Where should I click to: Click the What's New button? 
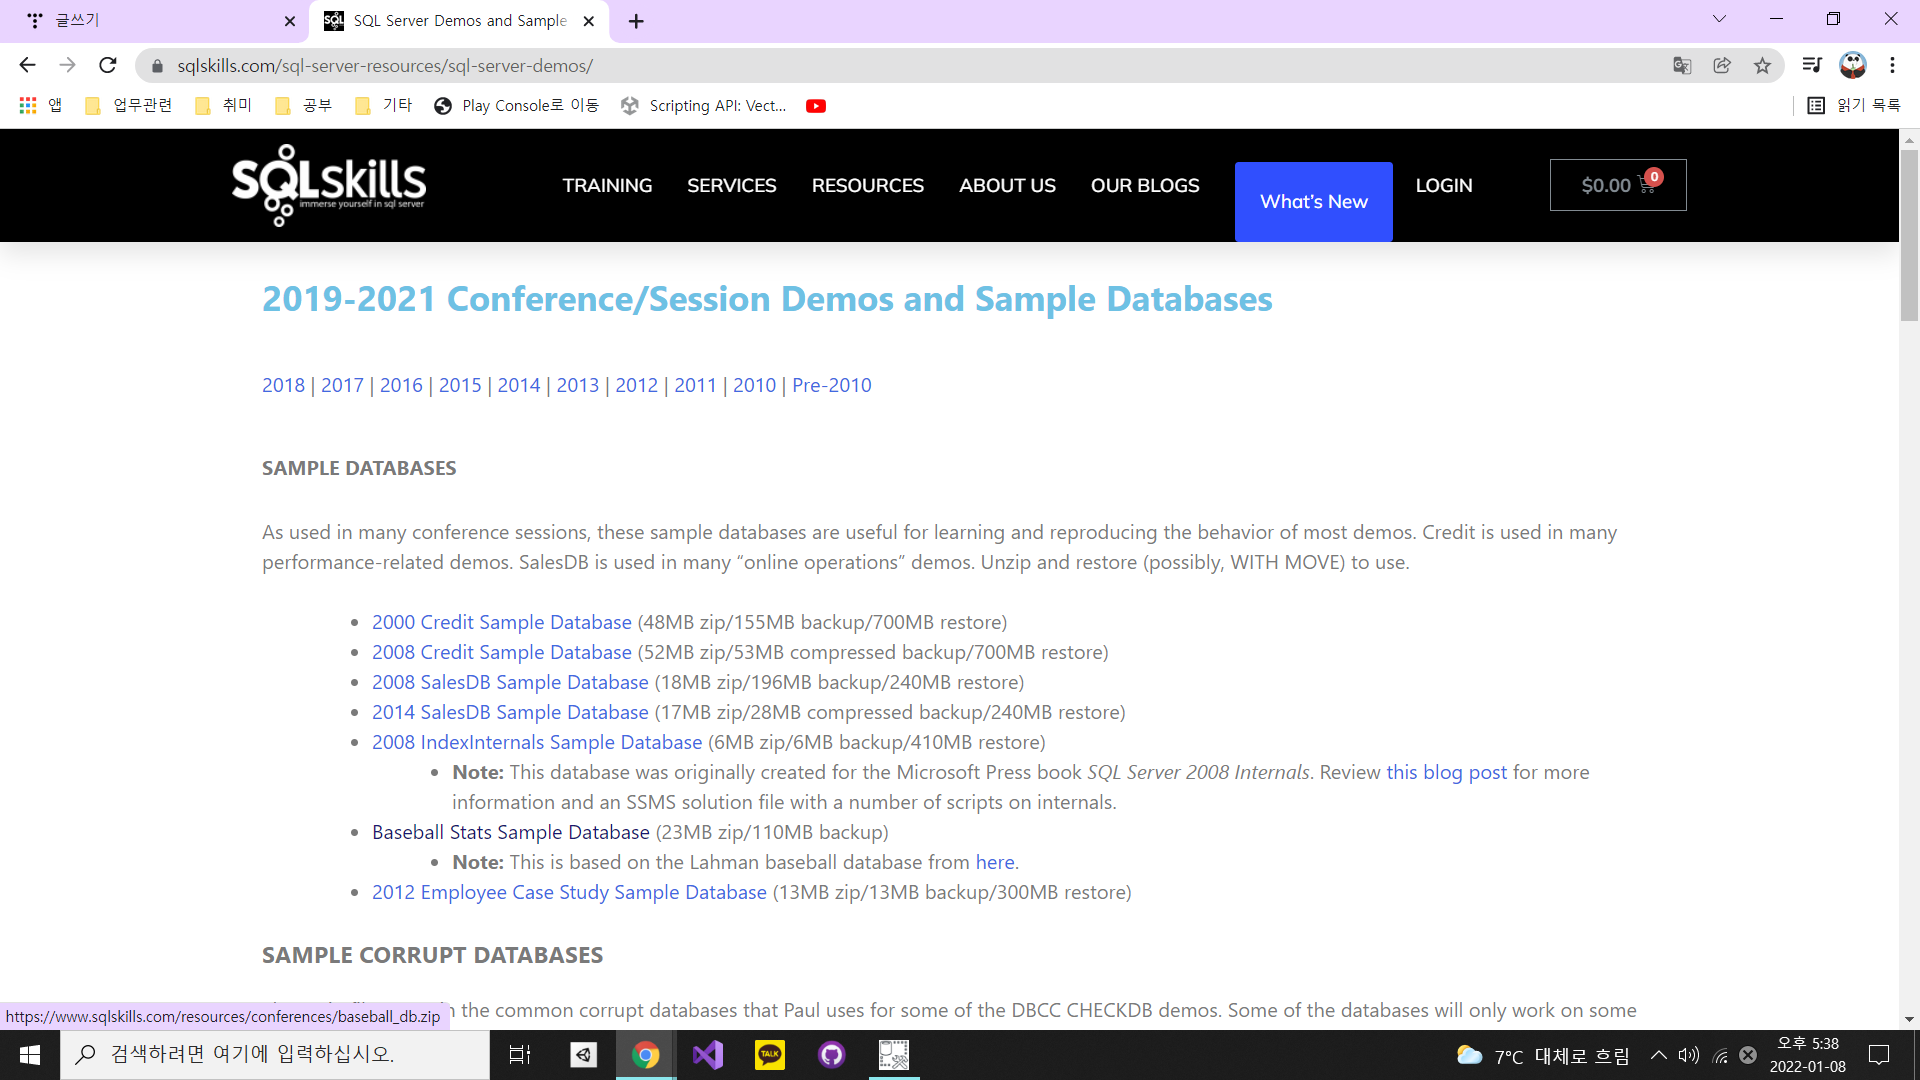tap(1314, 201)
